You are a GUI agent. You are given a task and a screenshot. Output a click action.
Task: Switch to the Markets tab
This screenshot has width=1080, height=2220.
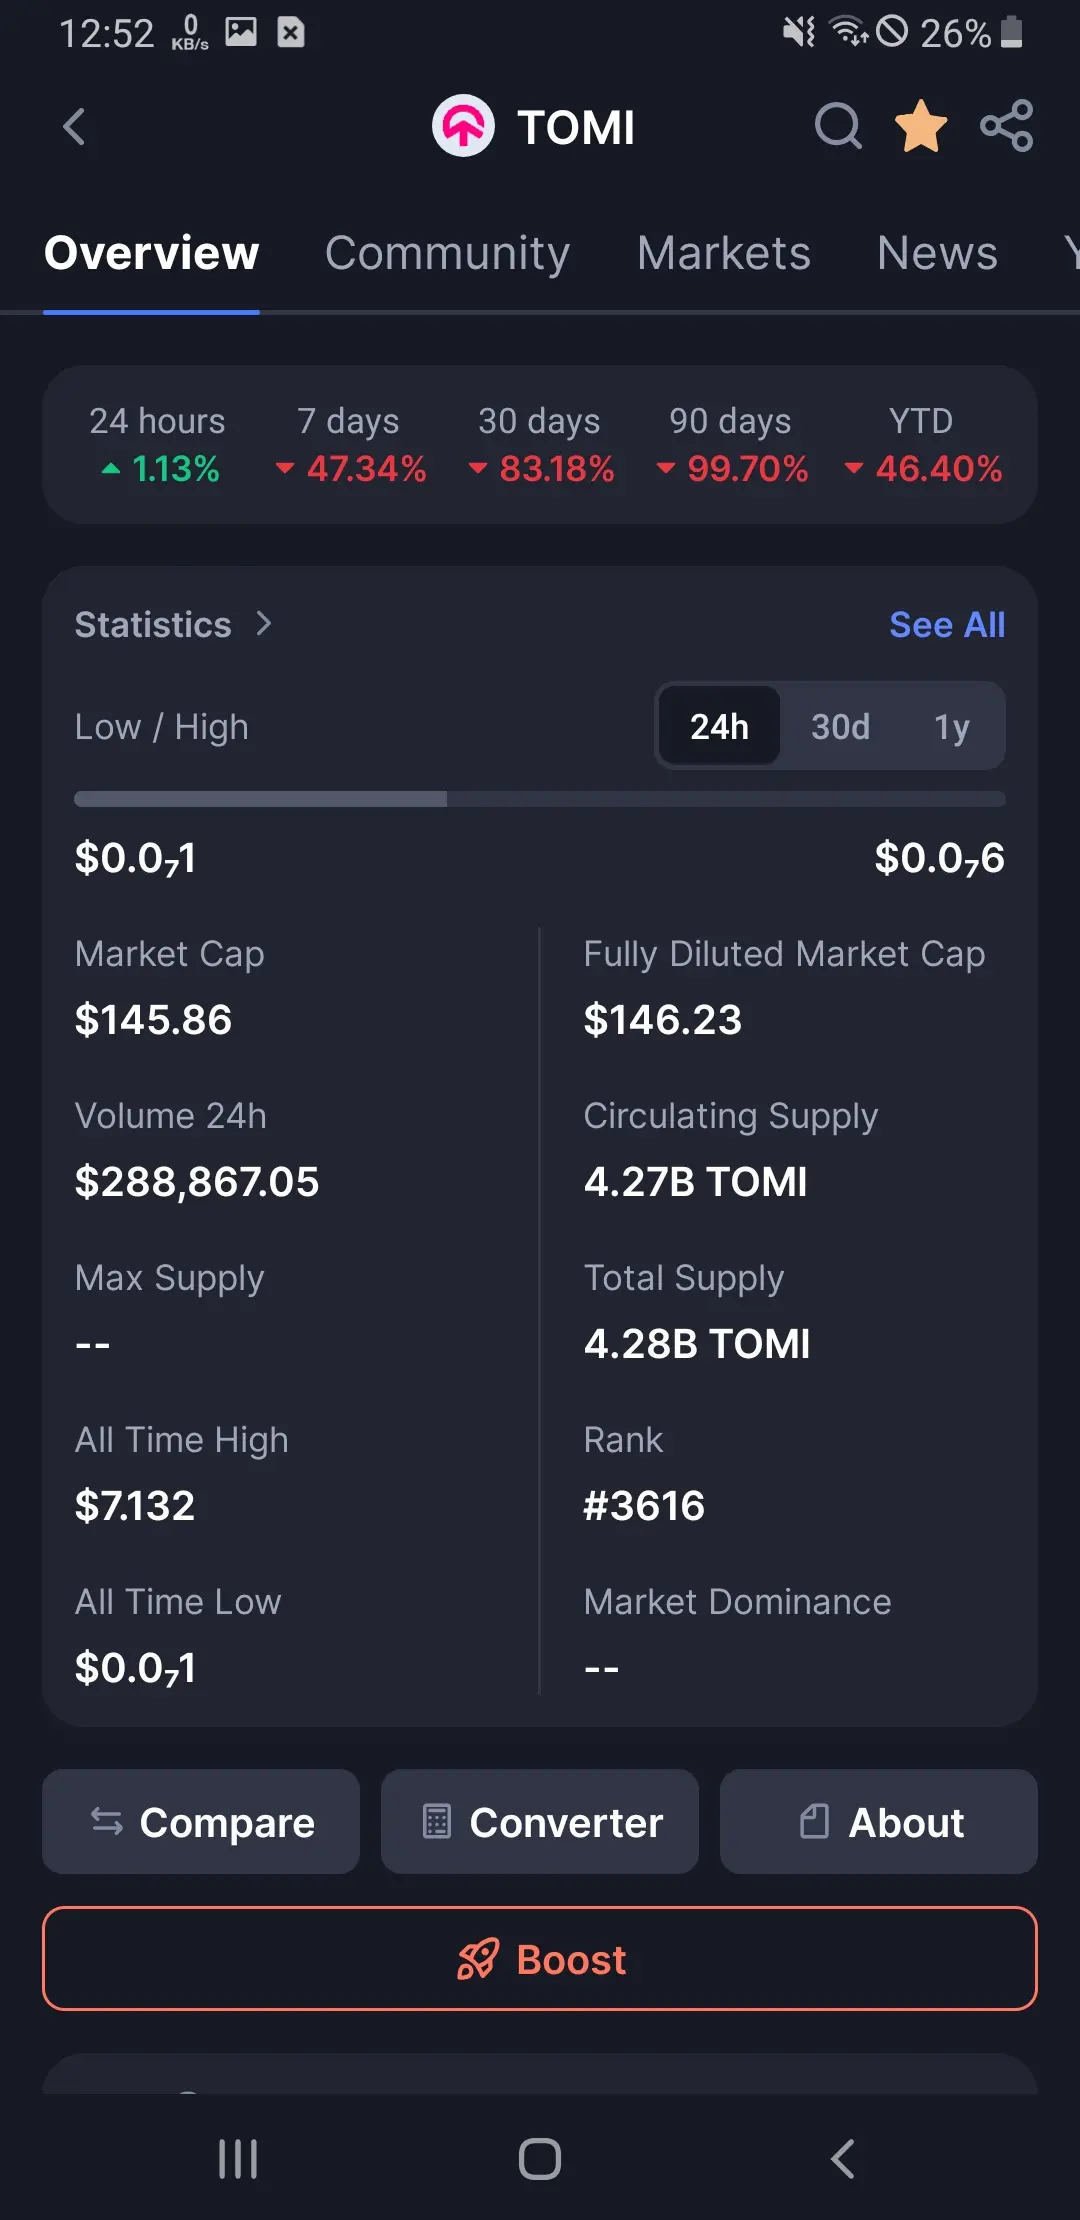723,253
